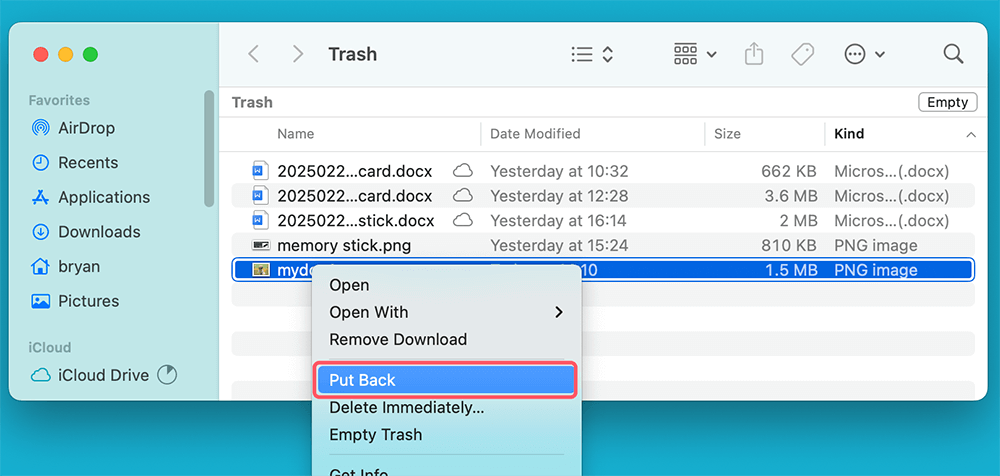Viewport: 1000px width, 476px height.
Task: Sort by the Name column header
Action: point(295,134)
